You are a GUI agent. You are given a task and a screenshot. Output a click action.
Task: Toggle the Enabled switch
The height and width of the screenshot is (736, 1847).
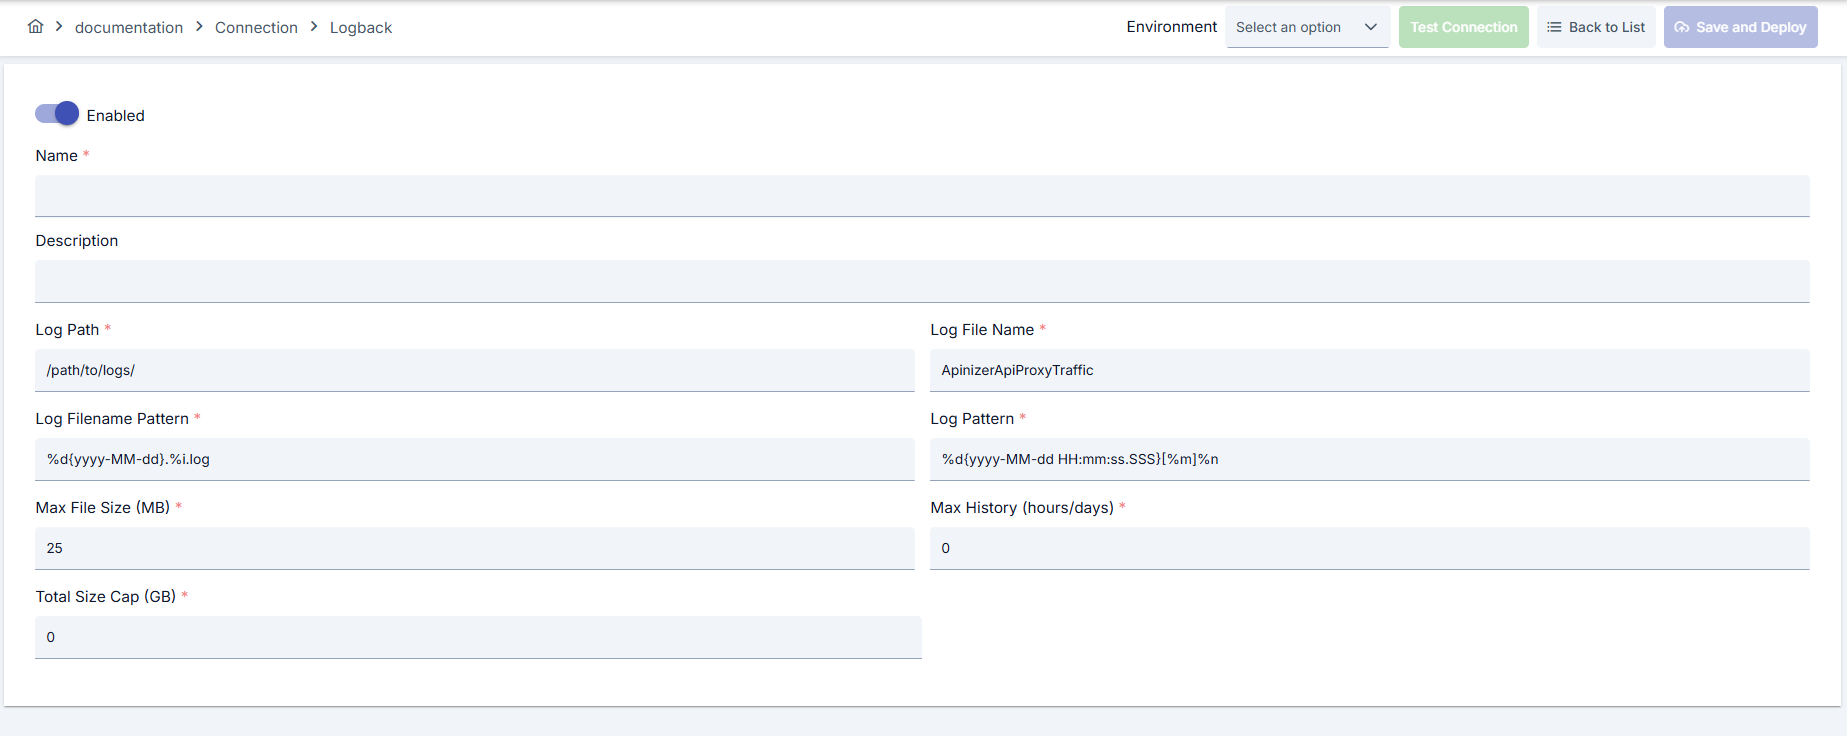coord(57,114)
